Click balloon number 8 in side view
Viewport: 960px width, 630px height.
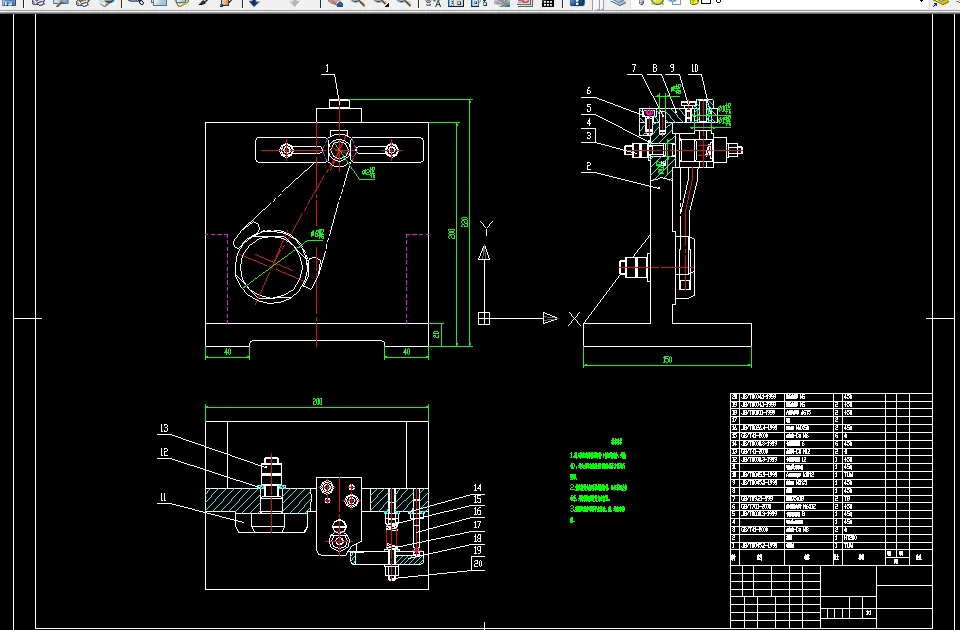pyautogui.click(x=654, y=69)
